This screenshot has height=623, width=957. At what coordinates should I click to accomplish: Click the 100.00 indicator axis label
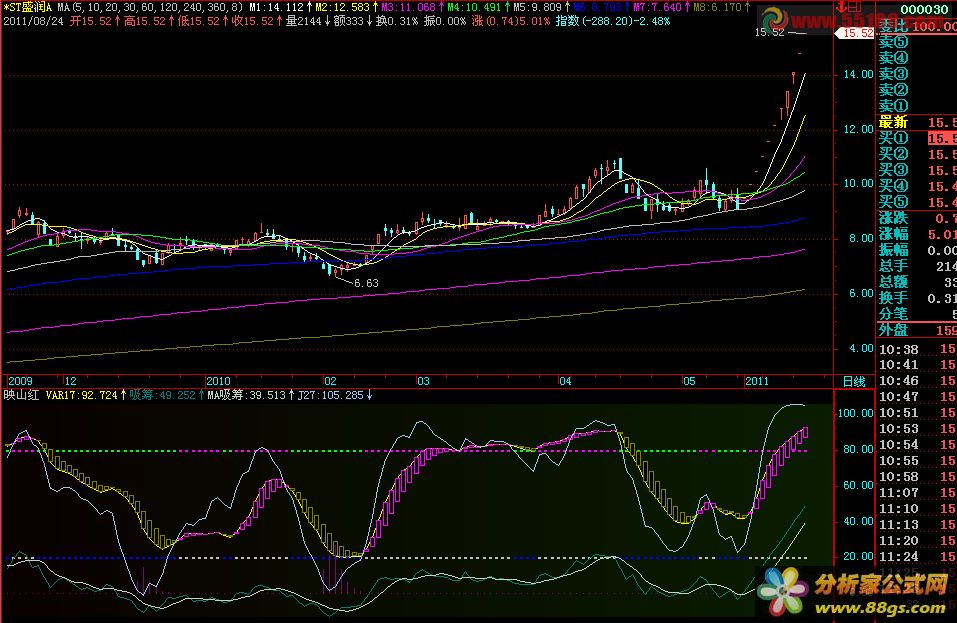click(855, 413)
